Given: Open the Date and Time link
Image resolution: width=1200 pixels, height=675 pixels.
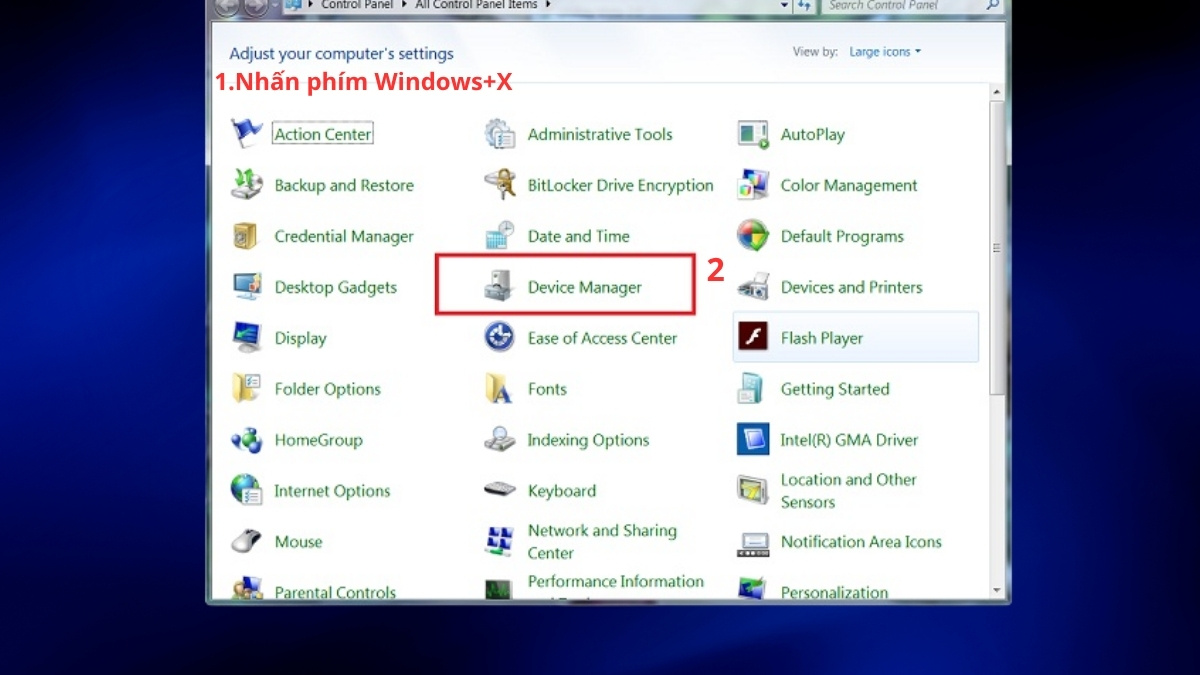Looking at the screenshot, I should click(x=579, y=236).
